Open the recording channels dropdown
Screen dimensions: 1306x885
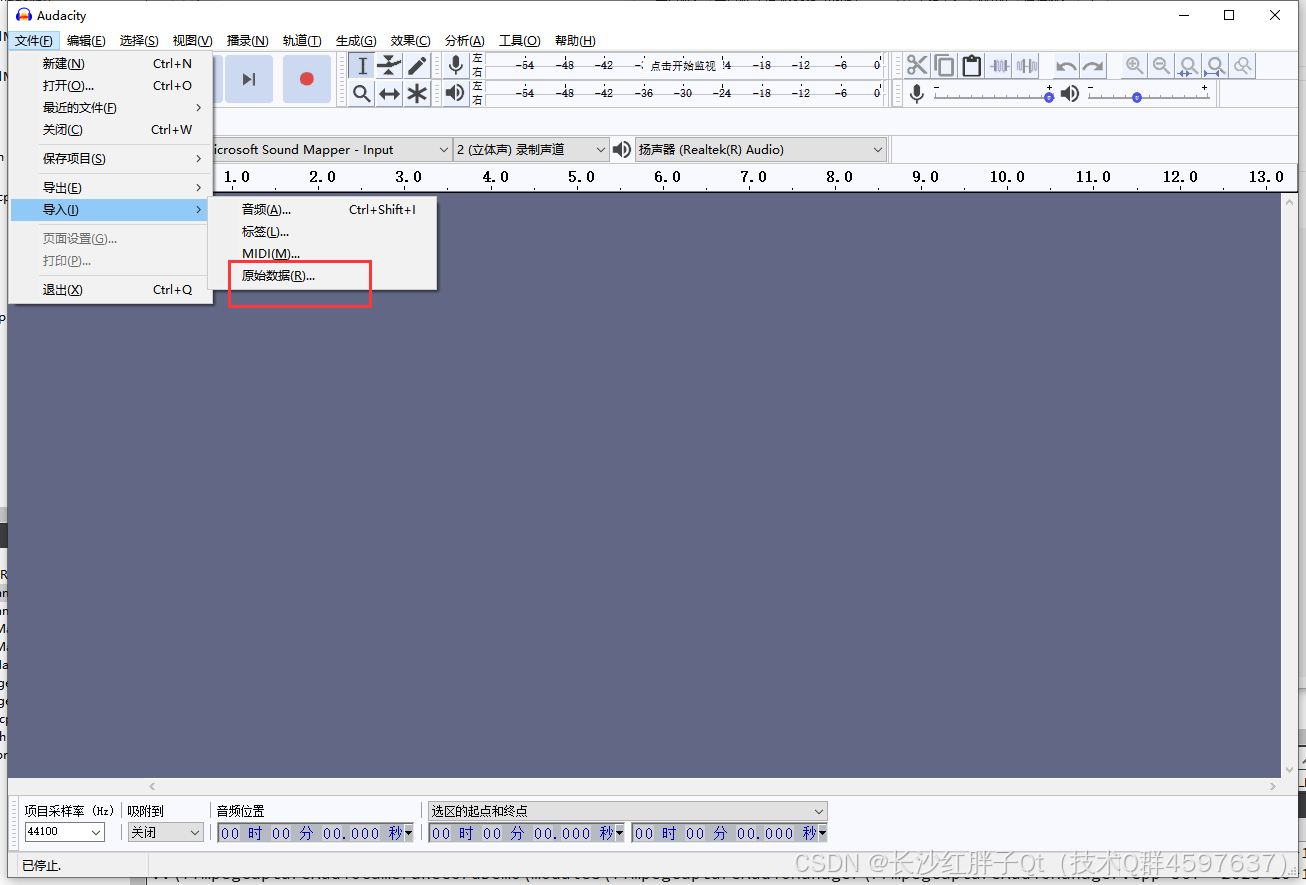[531, 150]
